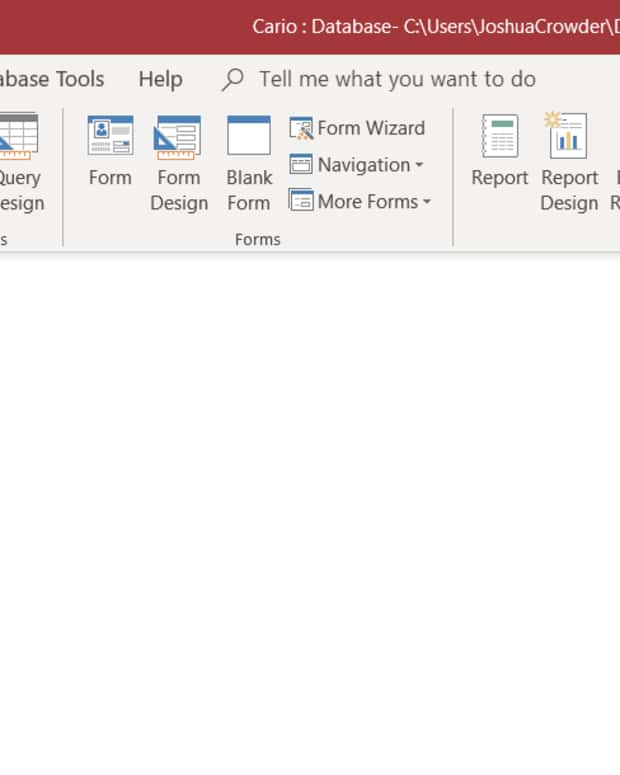Expand the More Forms dropdown arrow
Screen dimensions: 620x775
click(x=427, y=202)
